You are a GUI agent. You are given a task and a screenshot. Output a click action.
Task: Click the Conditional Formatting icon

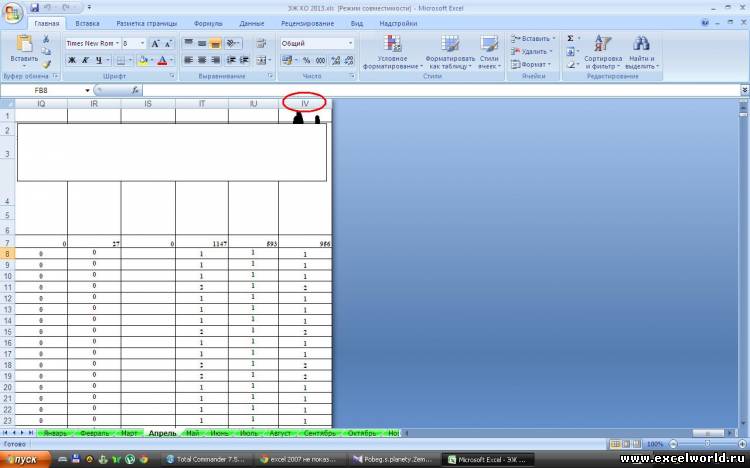tap(392, 44)
